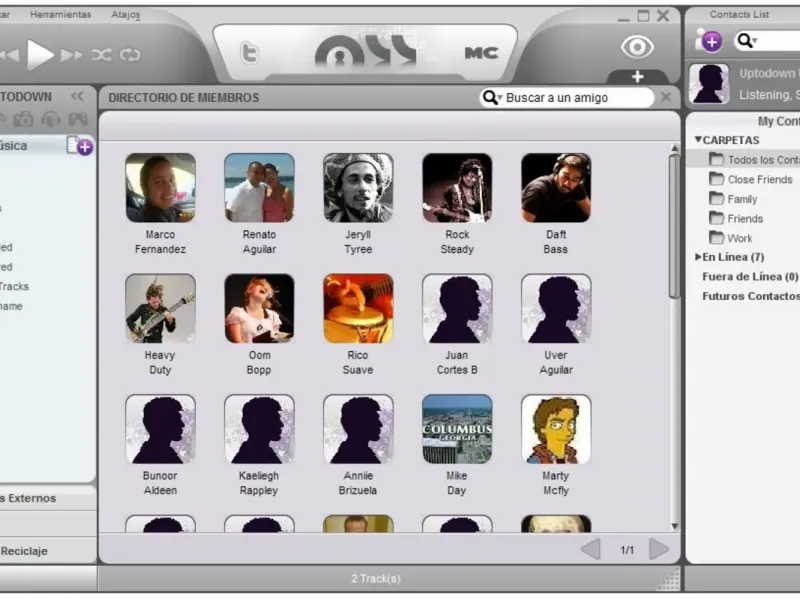Select Anniie Brizuela's avatar
The height and width of the screenshot is (600, 800).
358,429
